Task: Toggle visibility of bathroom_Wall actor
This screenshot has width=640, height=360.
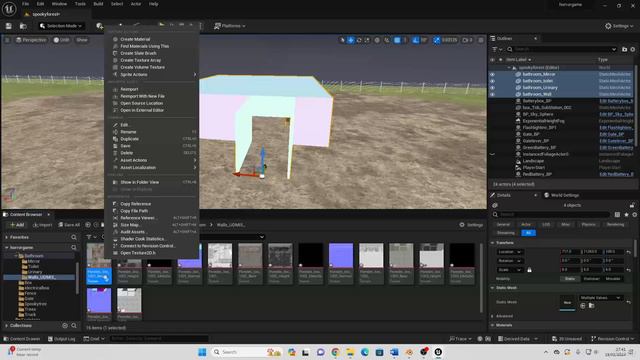Action: tap(492, 94)
